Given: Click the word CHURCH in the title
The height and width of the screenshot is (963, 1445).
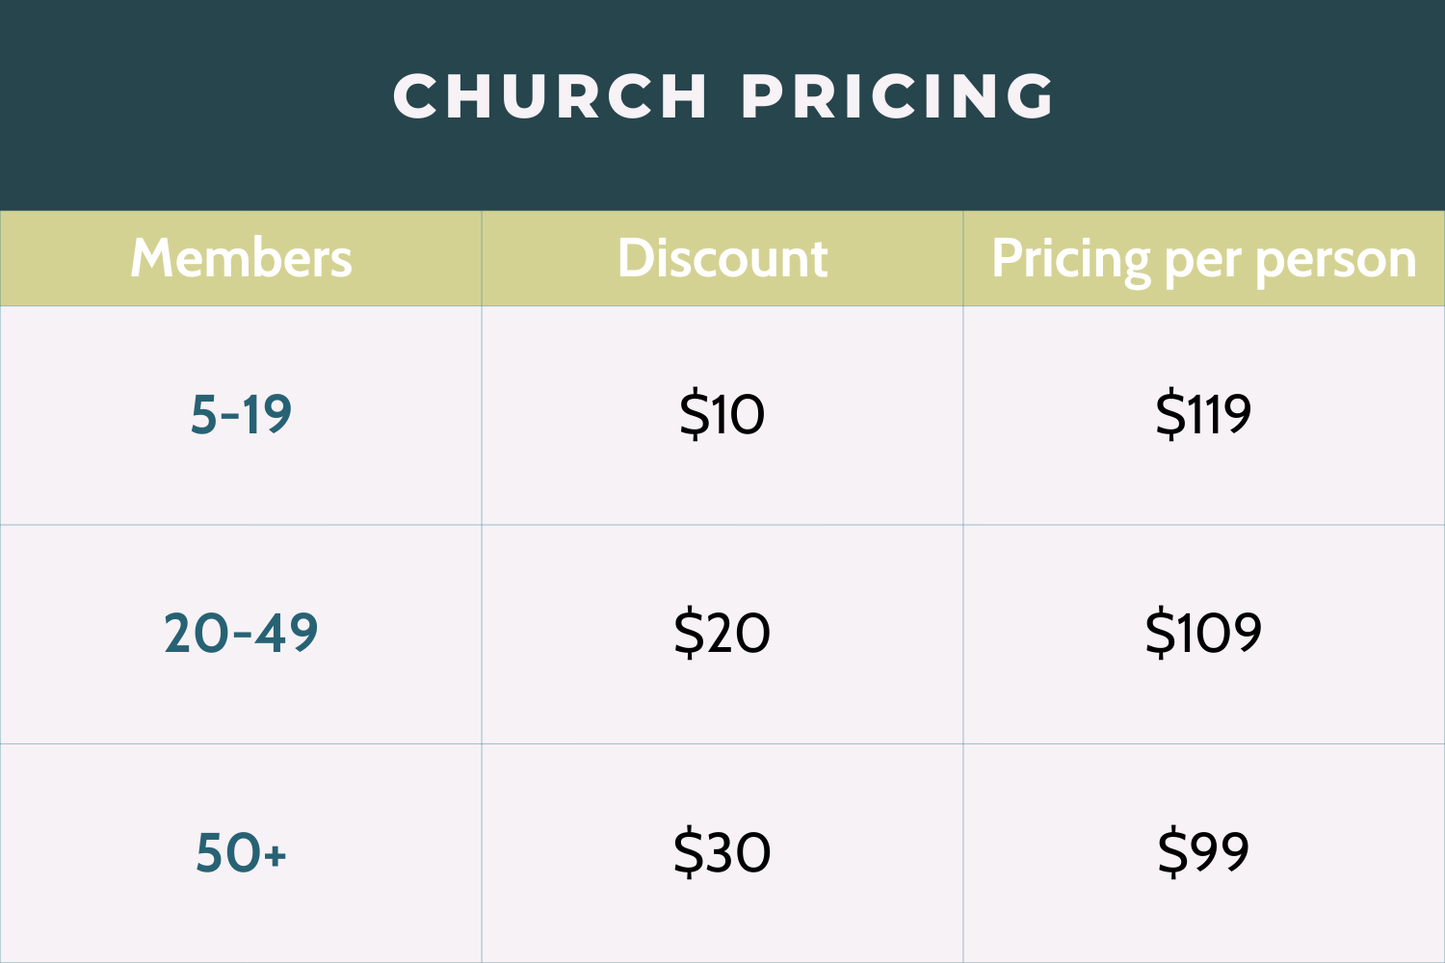Looking at the screenshot, I should [x=551, y=96].
